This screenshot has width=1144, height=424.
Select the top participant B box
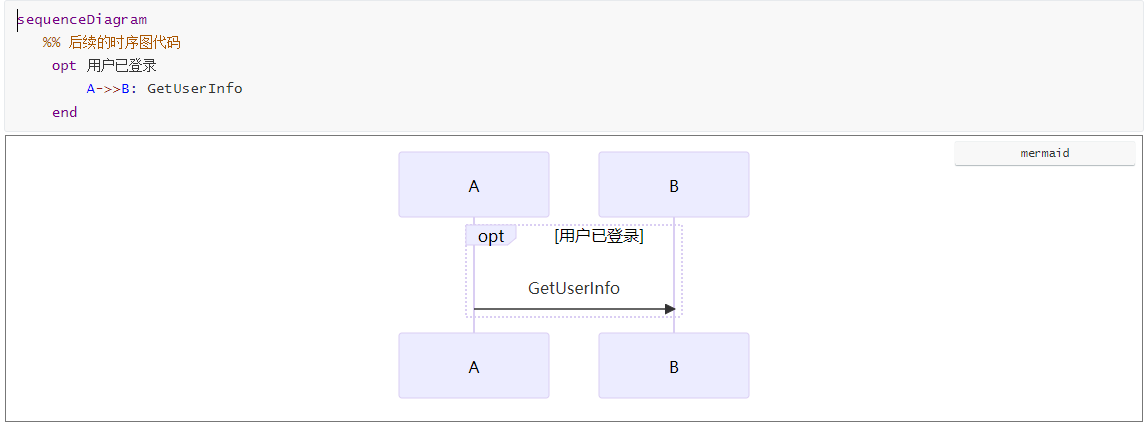click(x=674, y=185)
